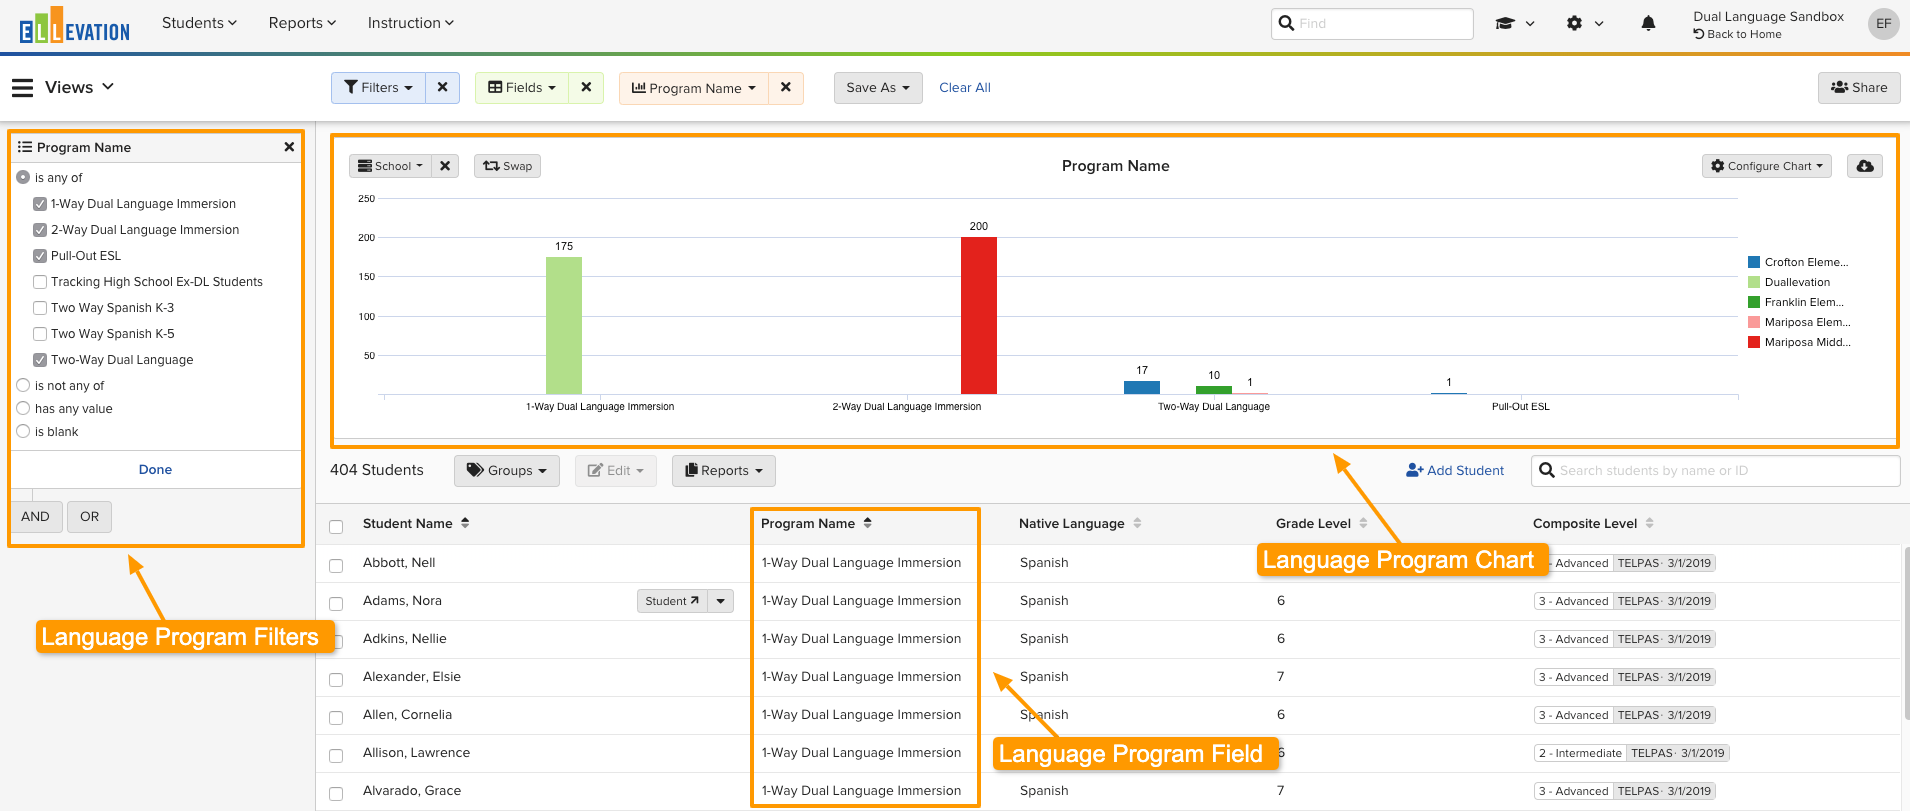This screenshot has height=811, width=1910.
Task: Uncheck 1-Way Dual Language Immersion
Action: [40, 204]
